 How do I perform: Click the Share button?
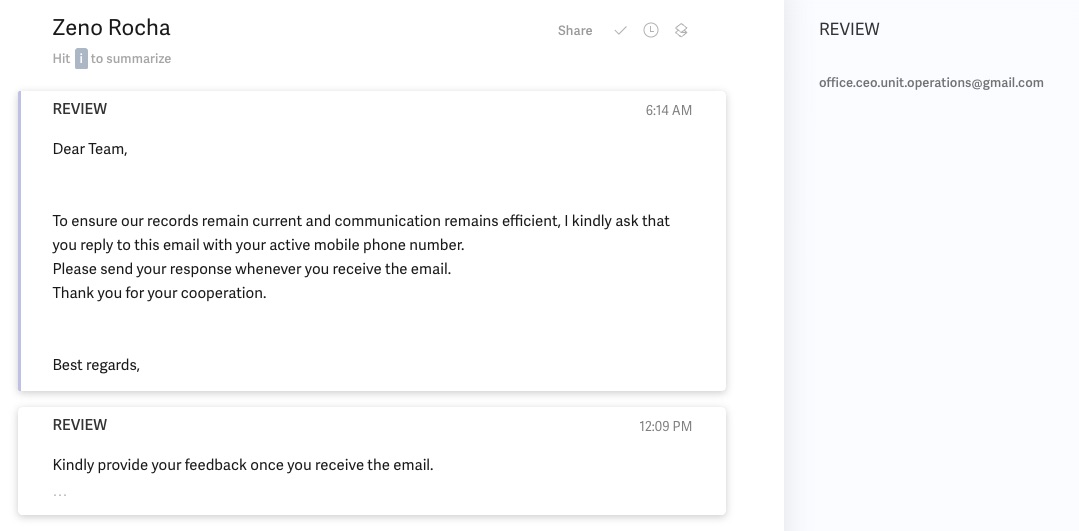(x=575, y=31)
